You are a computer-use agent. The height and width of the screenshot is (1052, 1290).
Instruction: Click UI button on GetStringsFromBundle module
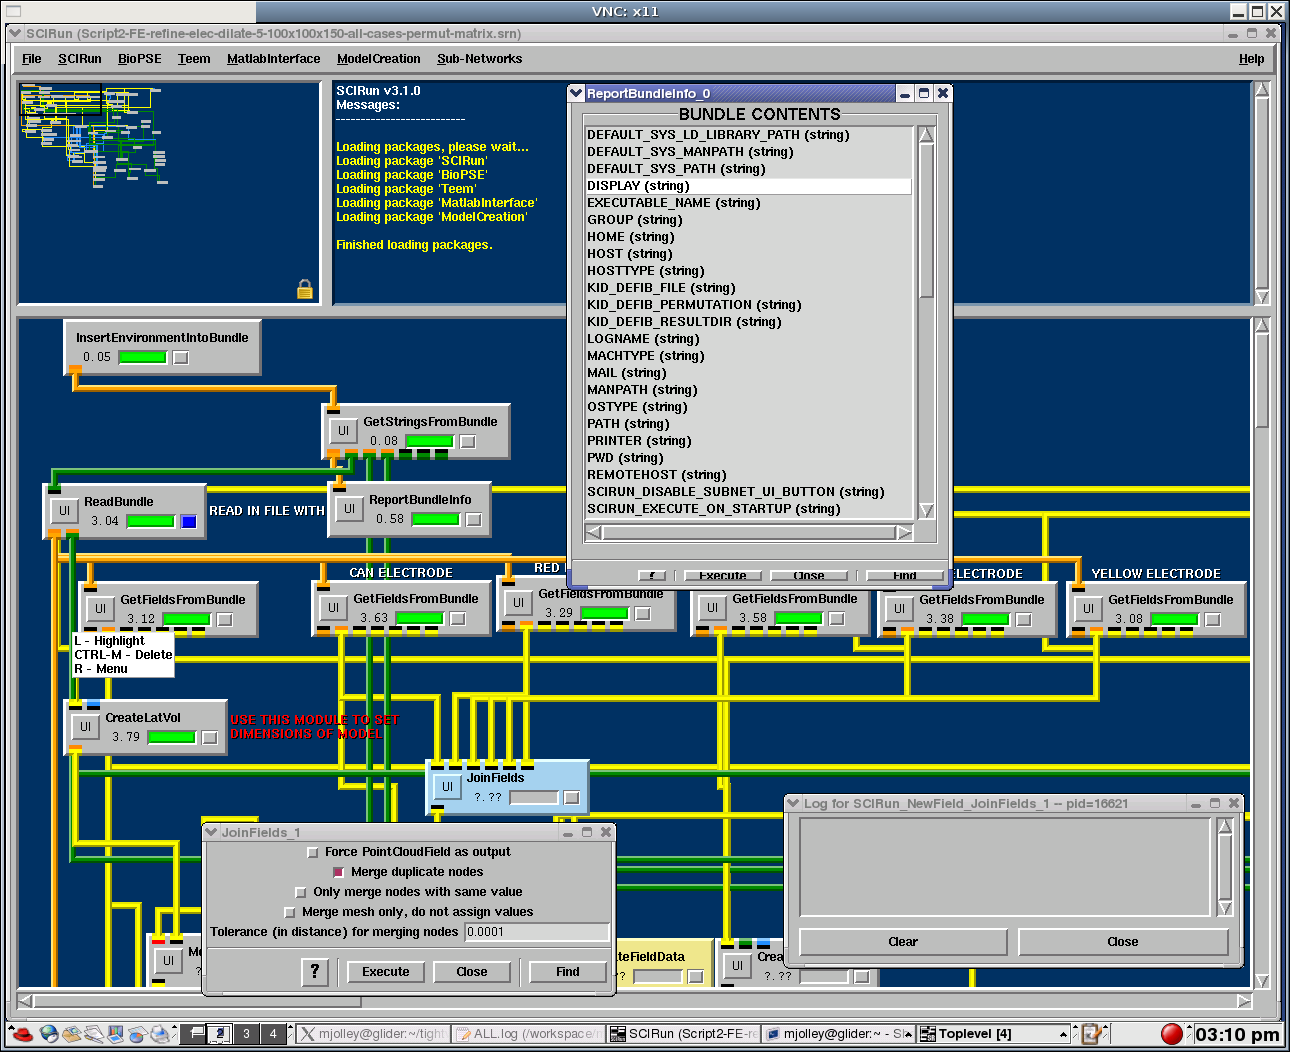tap(343, 431)
